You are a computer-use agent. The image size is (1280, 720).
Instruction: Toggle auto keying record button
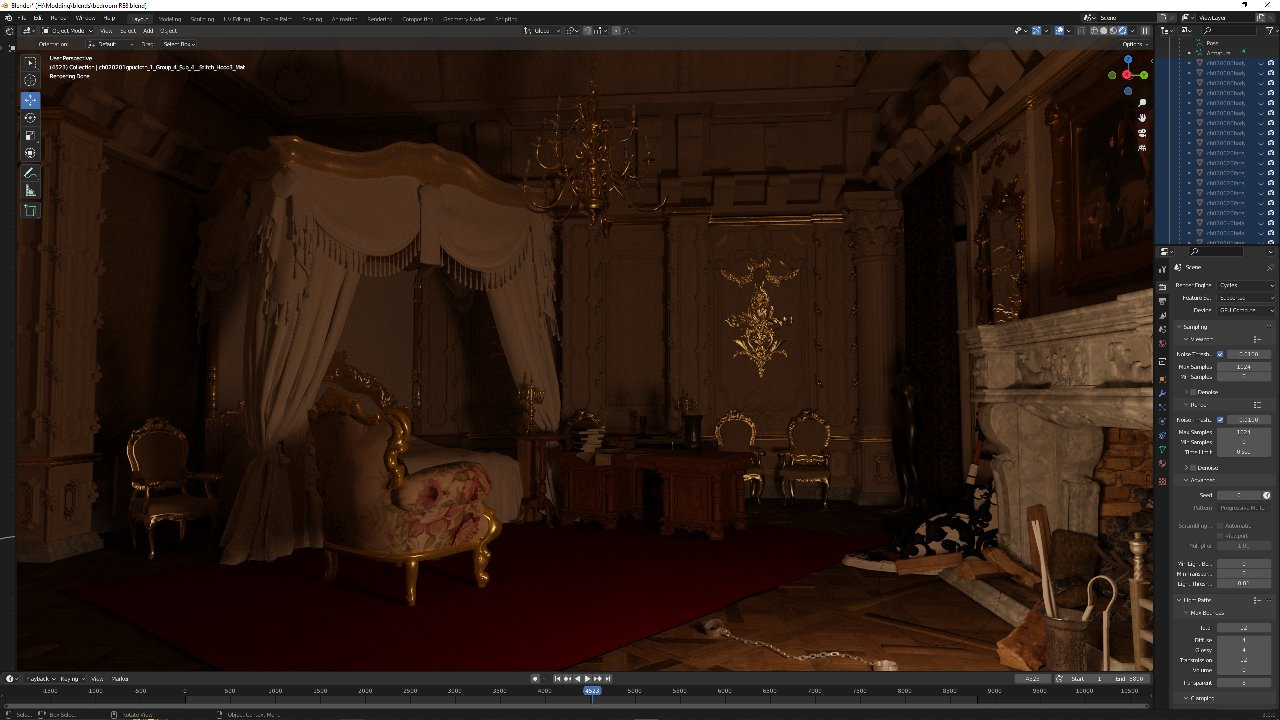click(x=536, y=679)
